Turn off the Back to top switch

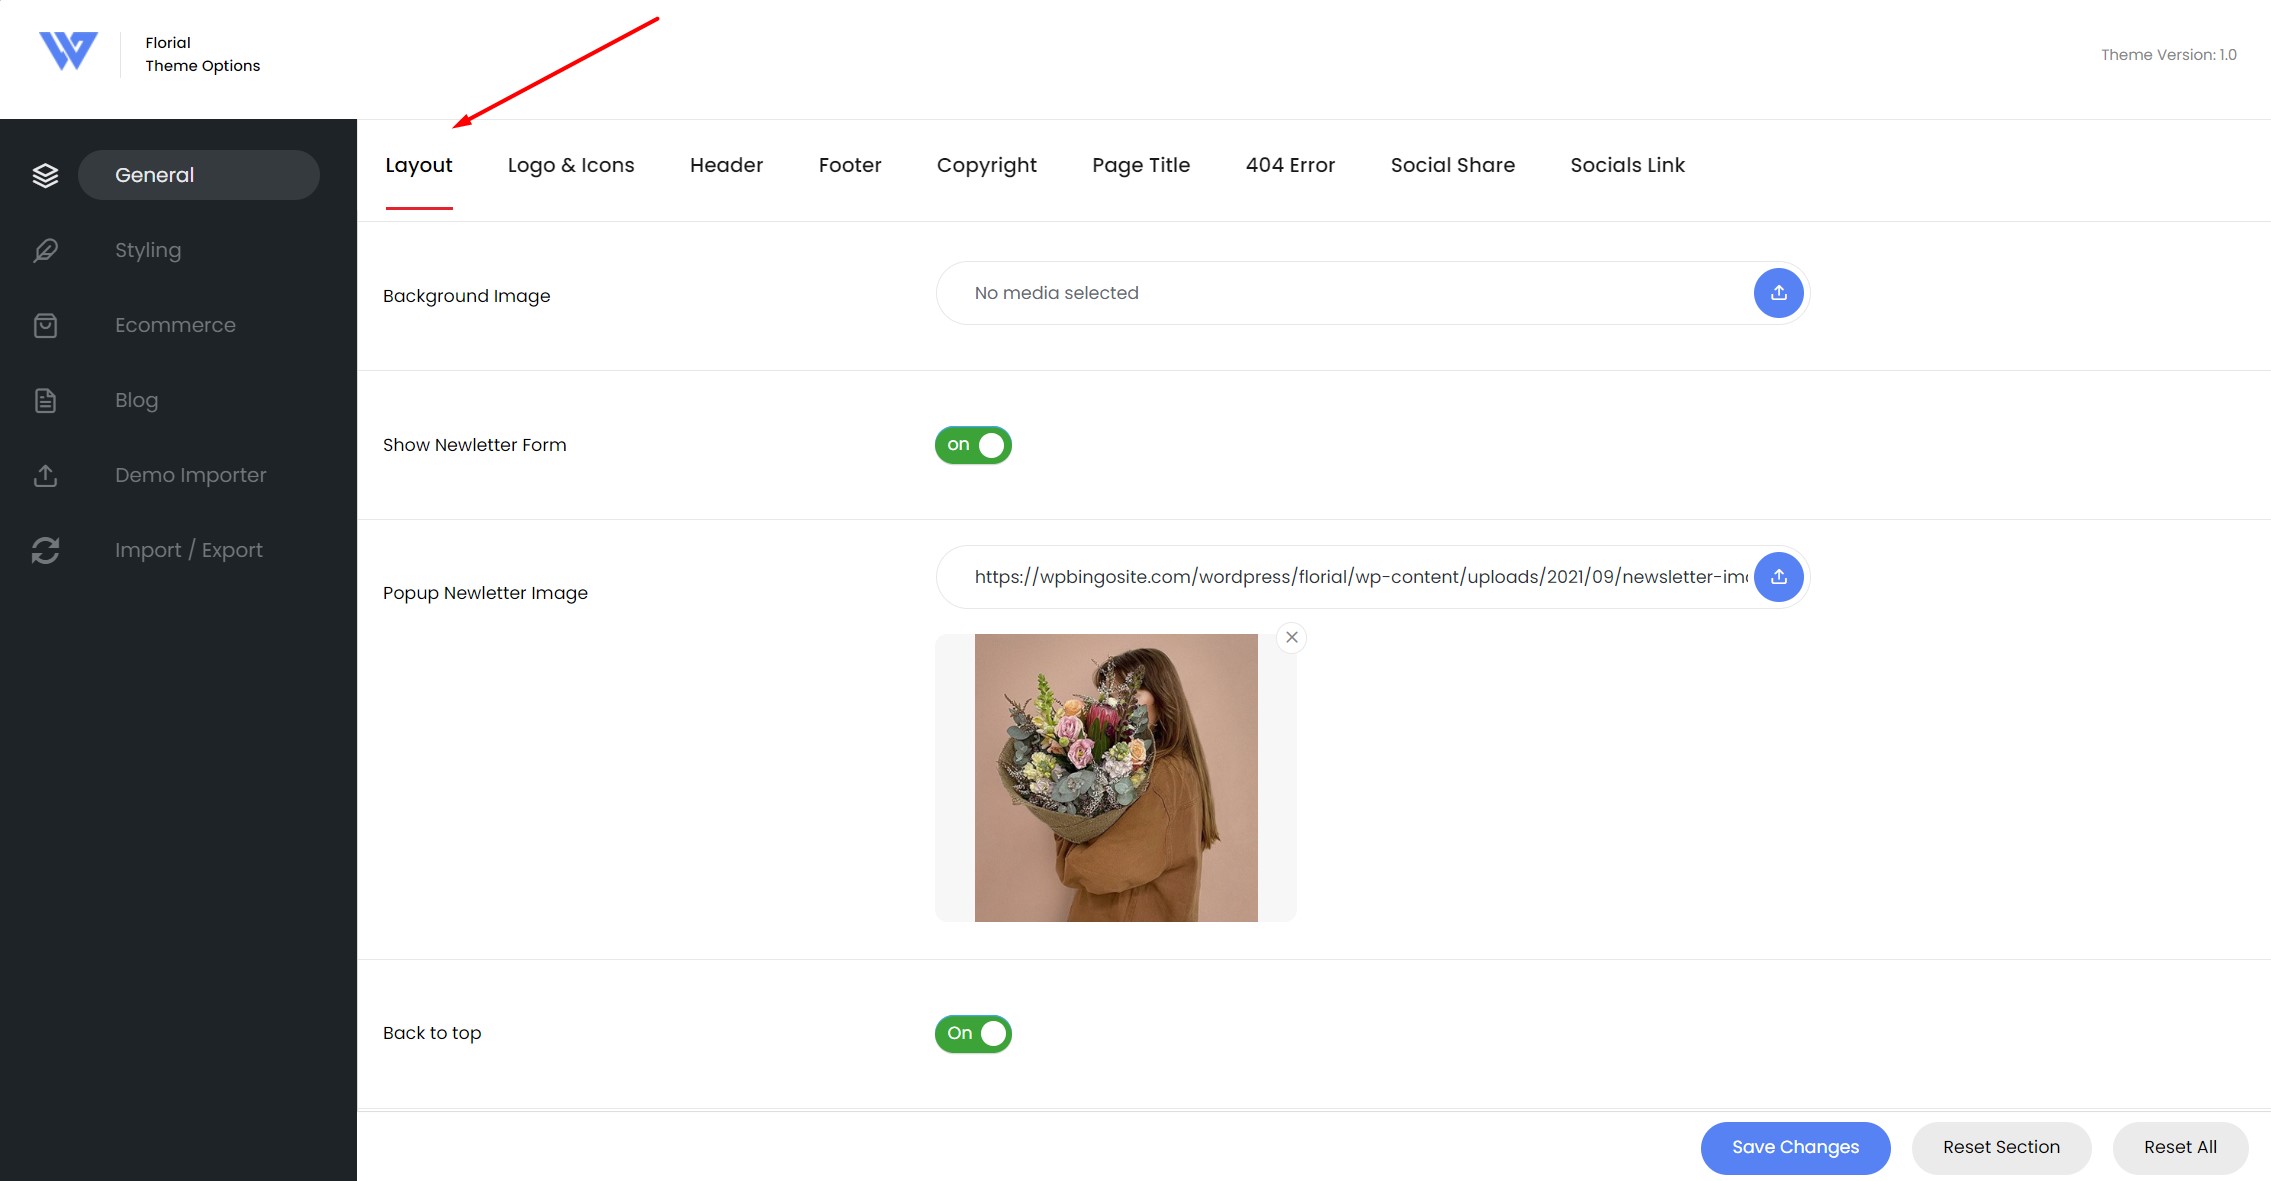coord(973,1033)
